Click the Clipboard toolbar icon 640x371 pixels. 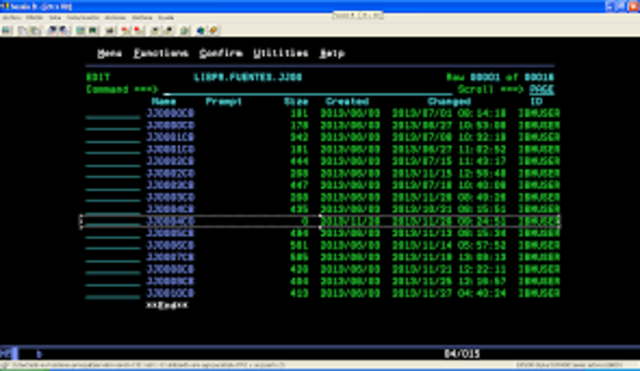(184, 31)
